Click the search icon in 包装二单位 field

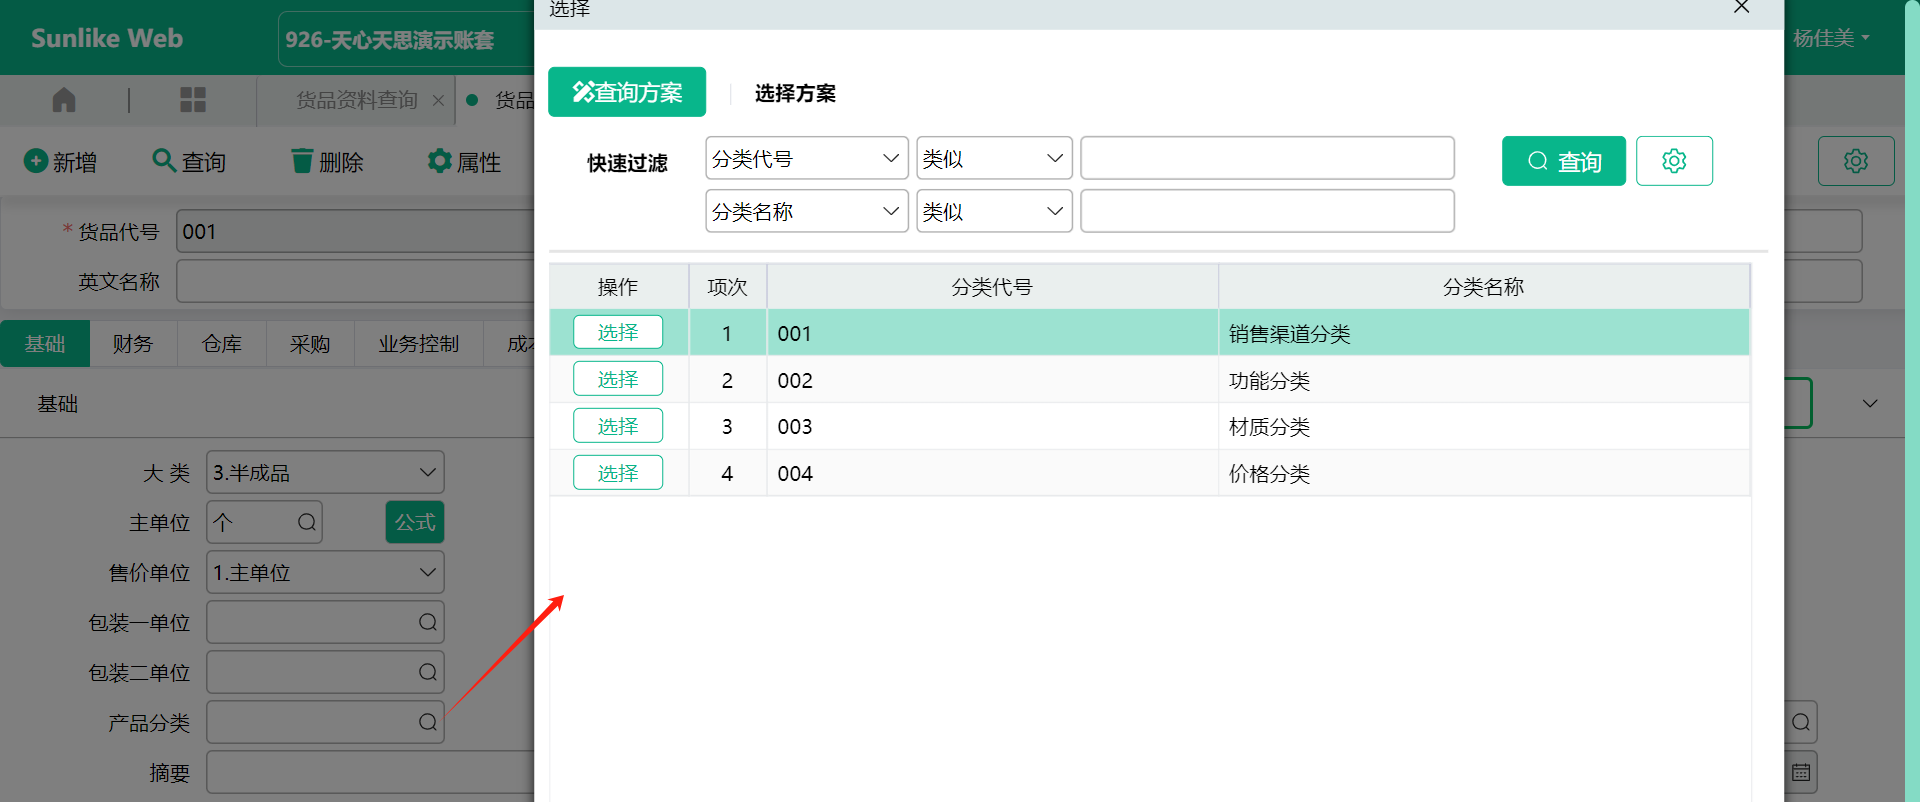[427, 672]
